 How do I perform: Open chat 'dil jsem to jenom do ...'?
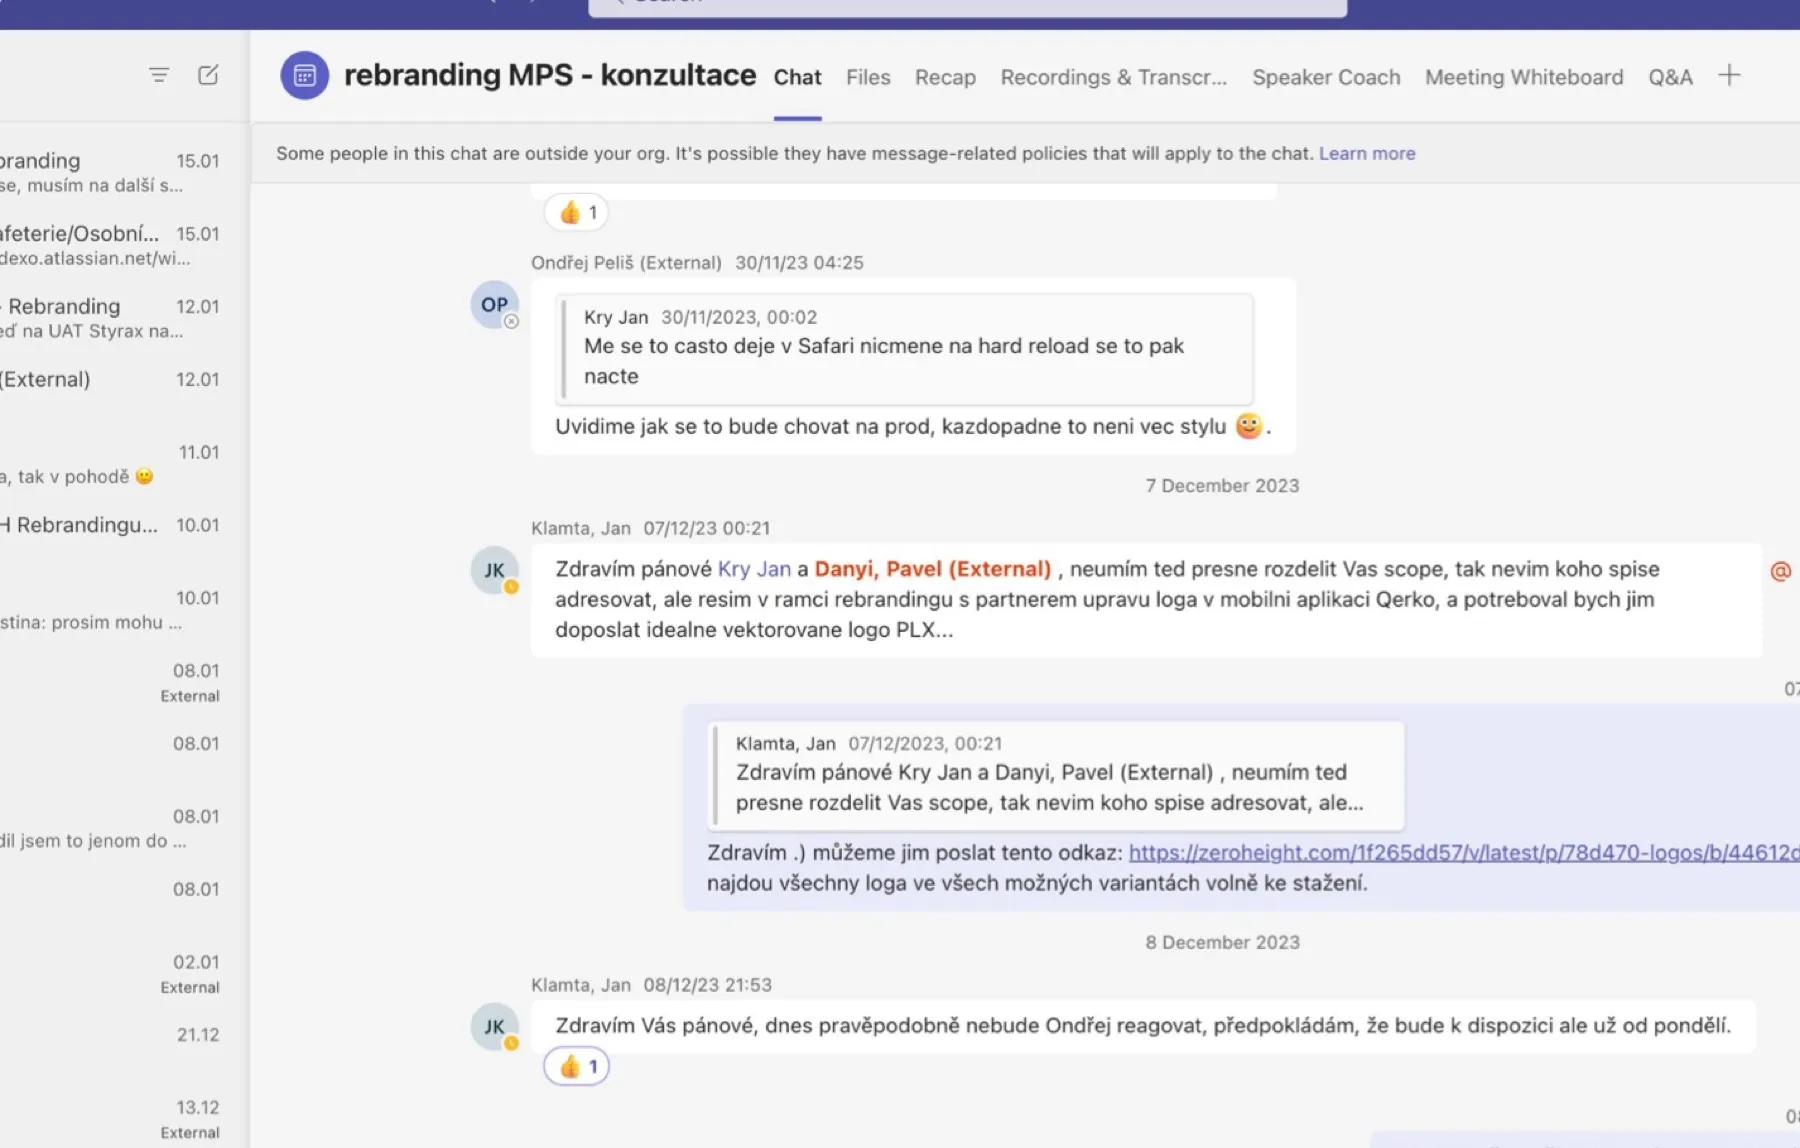110,828
